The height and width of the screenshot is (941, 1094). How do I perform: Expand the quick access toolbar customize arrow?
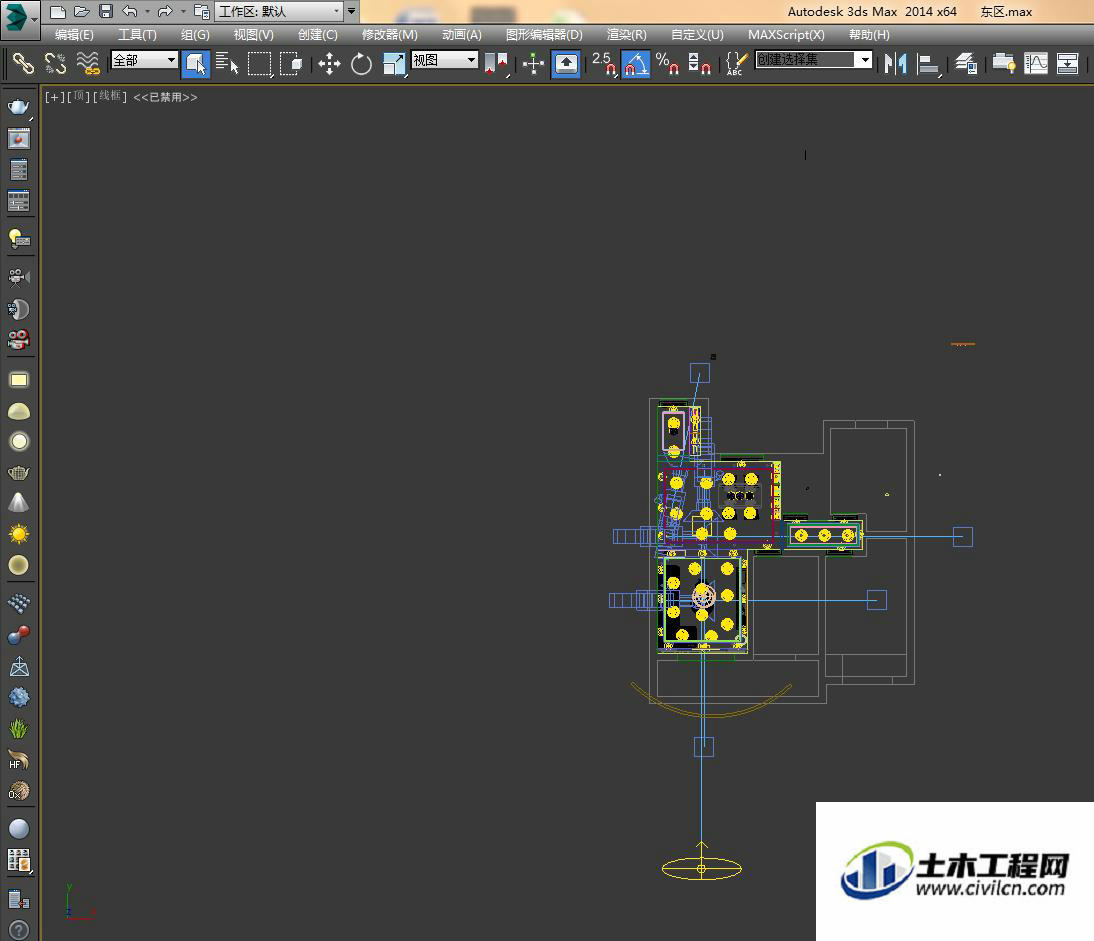coord(352,11)
